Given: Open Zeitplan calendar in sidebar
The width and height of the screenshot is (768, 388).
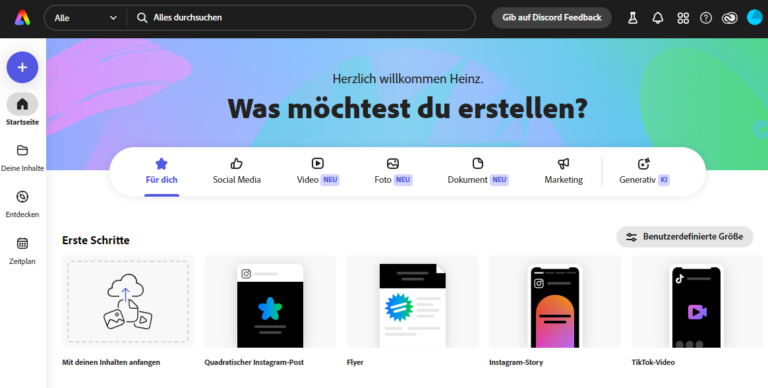Looking at the screenshot, I should pos(23,251).
